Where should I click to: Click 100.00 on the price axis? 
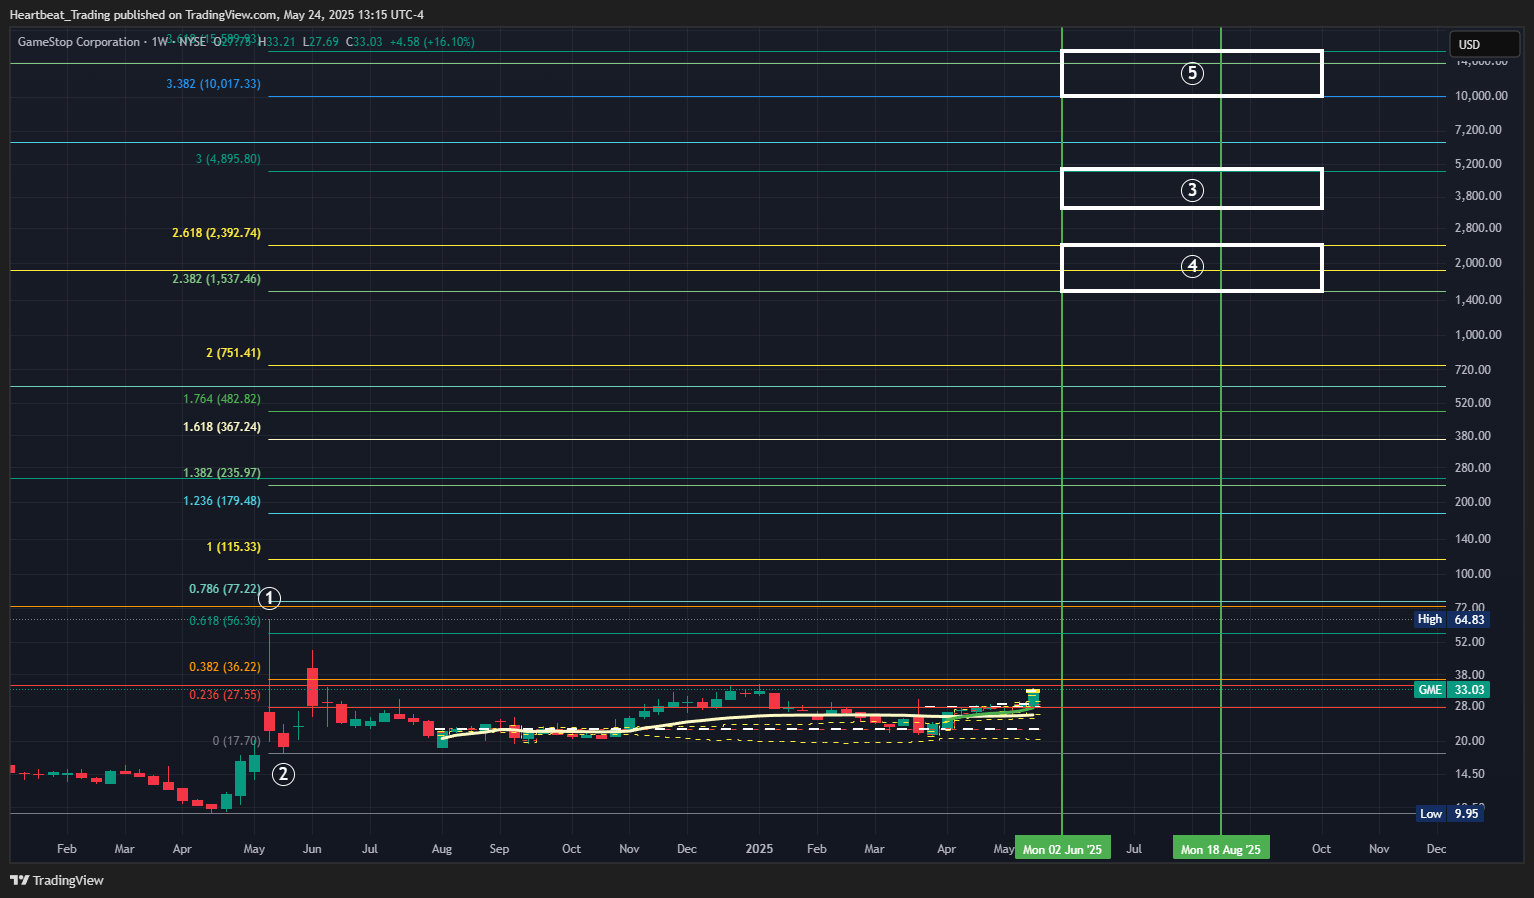coord(1473,574)
